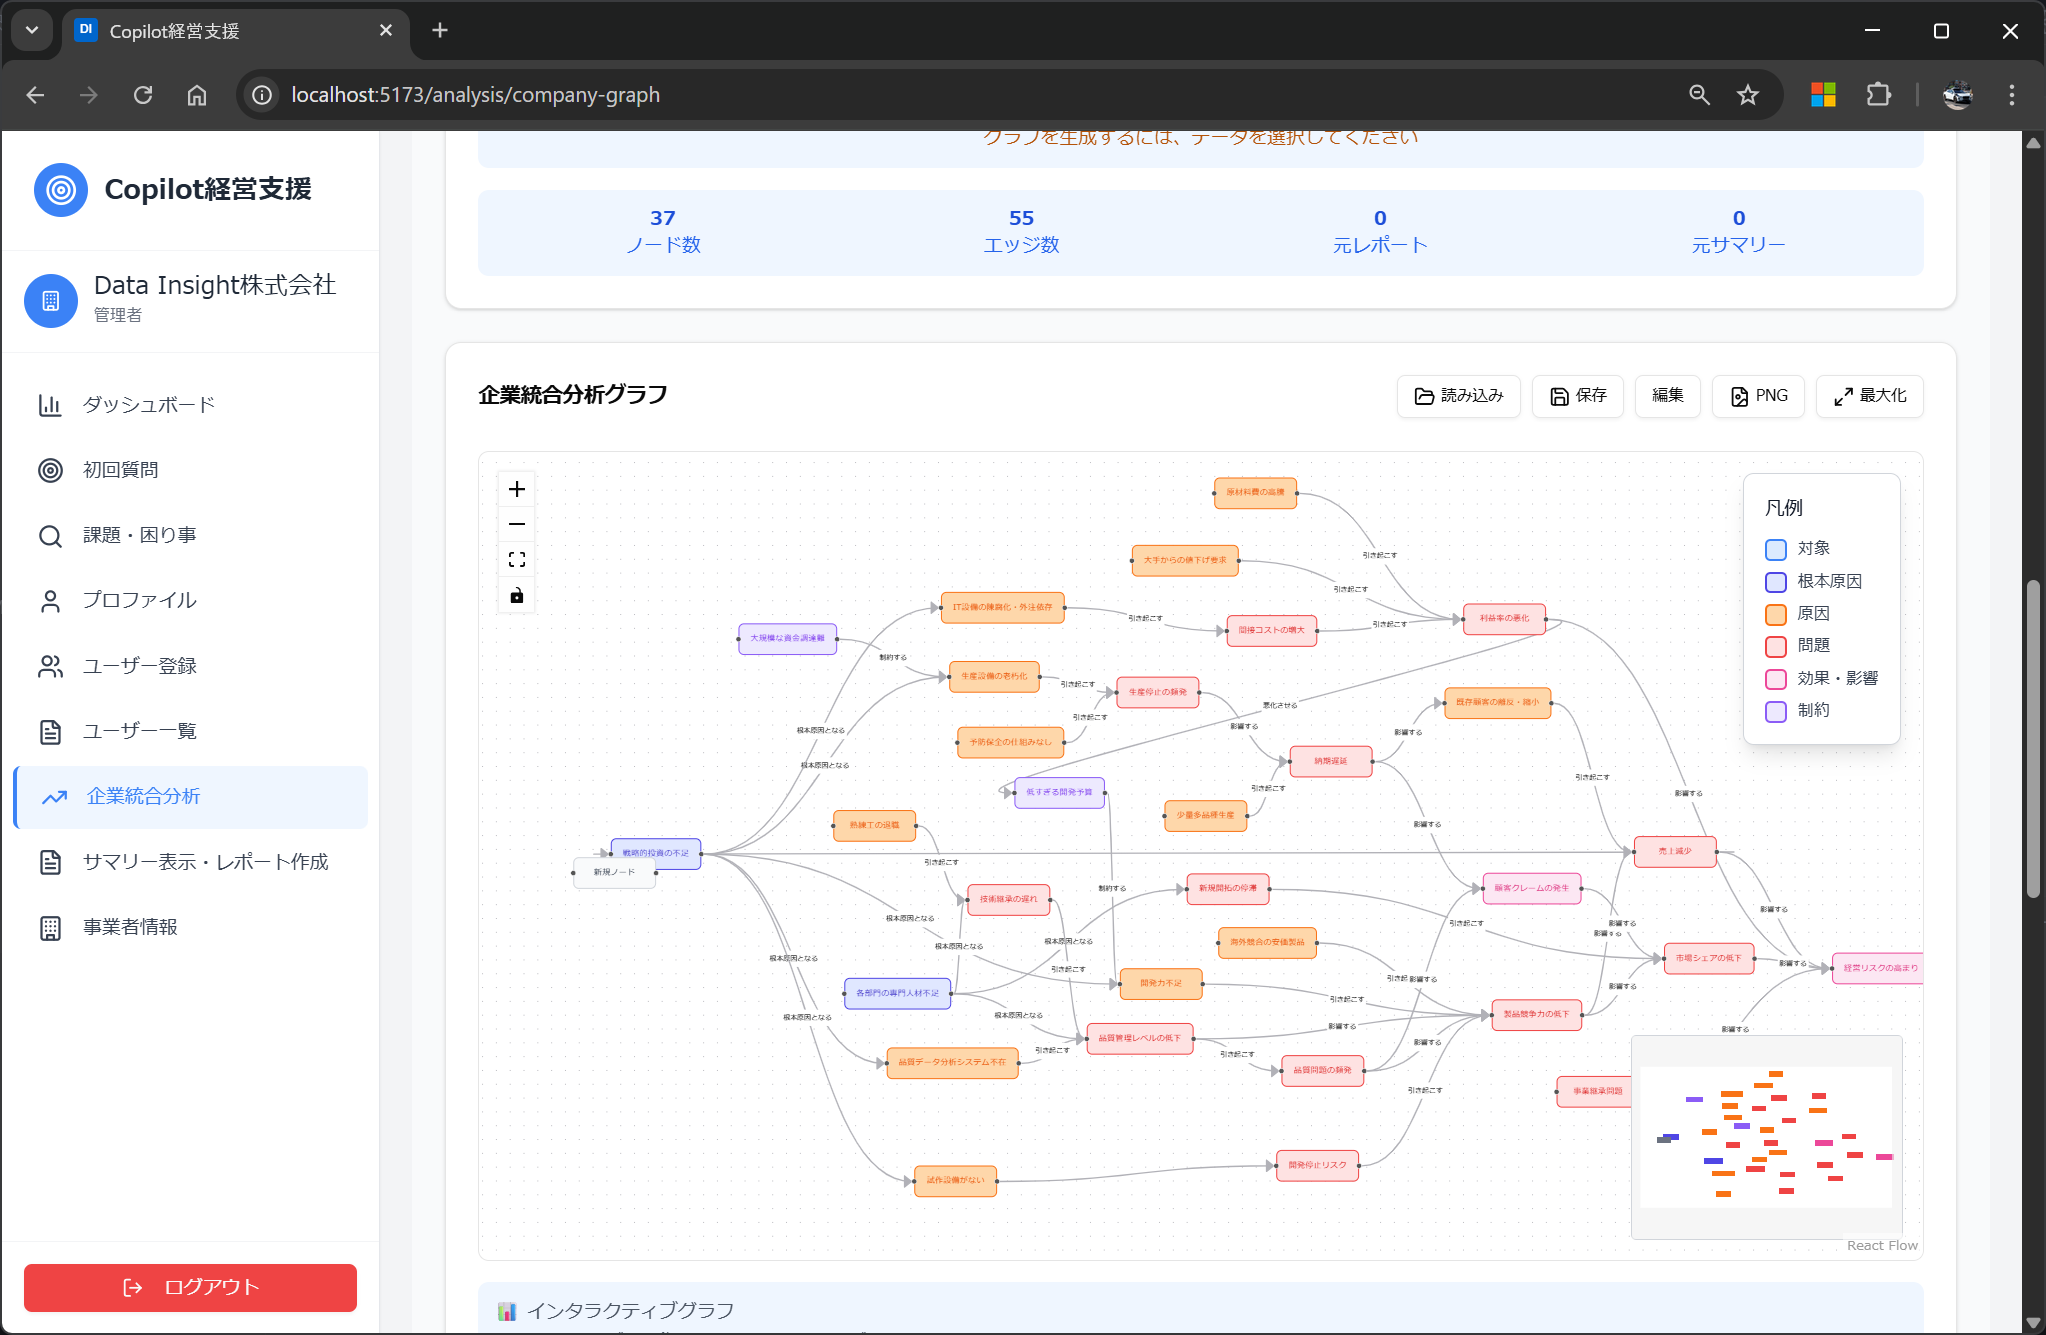Maximize the graph with 最大化
This screenshot has height=1335, width=2046.
(x=1869, y=396)
